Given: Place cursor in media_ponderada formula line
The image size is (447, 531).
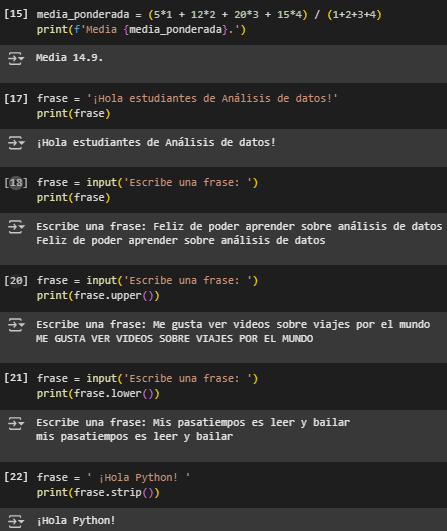Looking at the screenshot, I should [x=209, y=15].
